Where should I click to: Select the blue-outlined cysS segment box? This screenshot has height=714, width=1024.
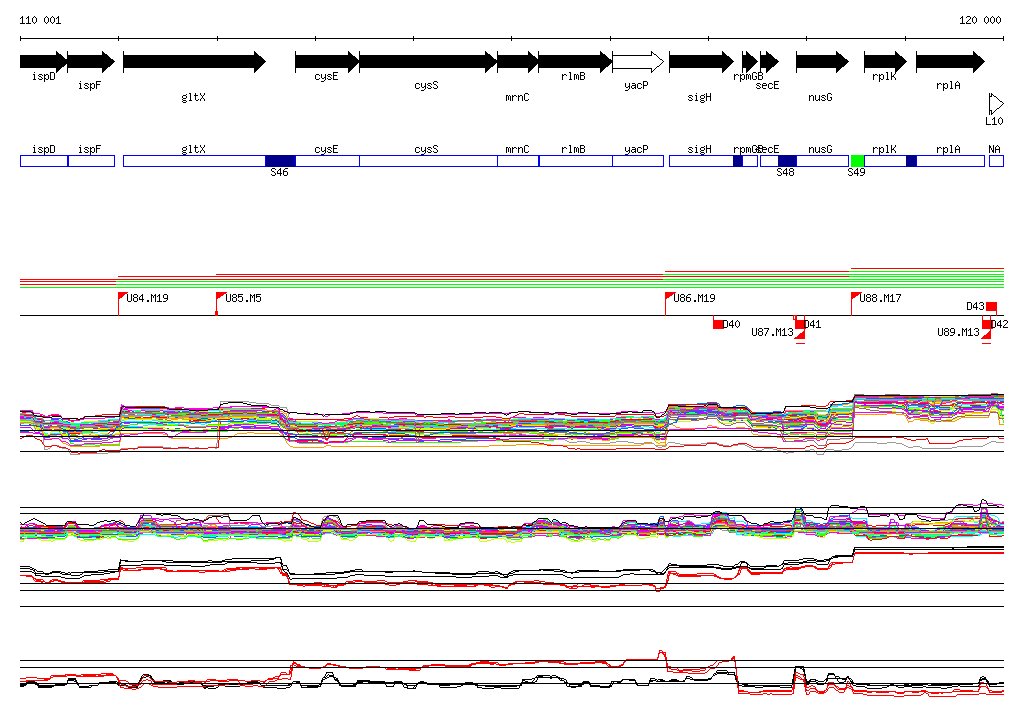[428, 161]
